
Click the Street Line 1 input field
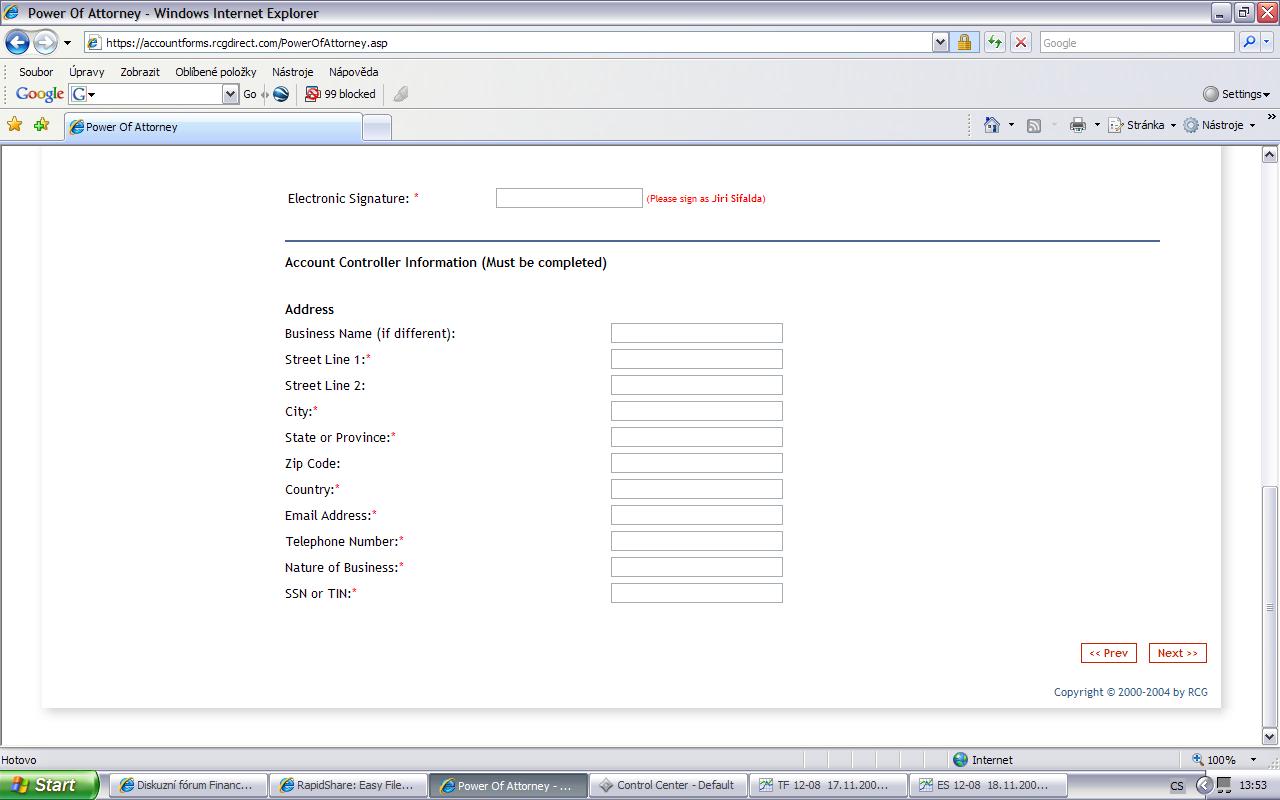coord(697,359)
